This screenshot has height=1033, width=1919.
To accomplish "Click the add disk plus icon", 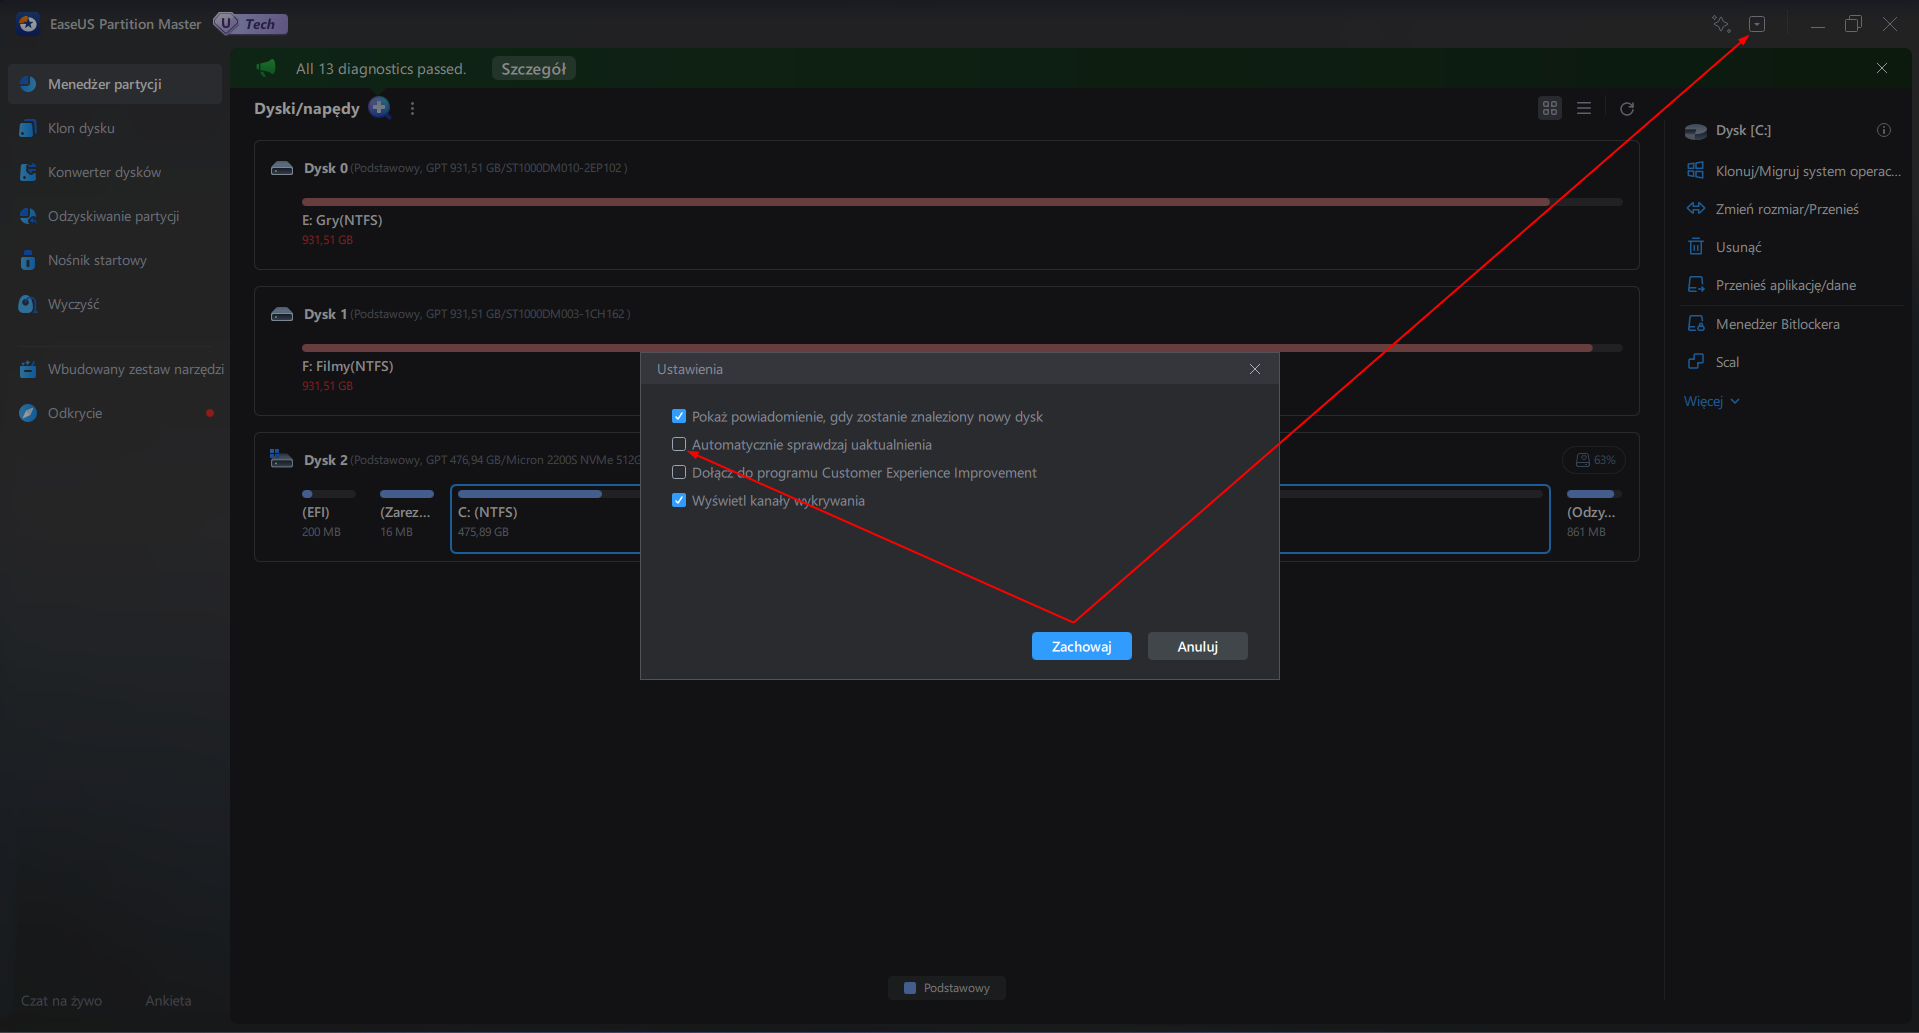I will tap(379, 107).
